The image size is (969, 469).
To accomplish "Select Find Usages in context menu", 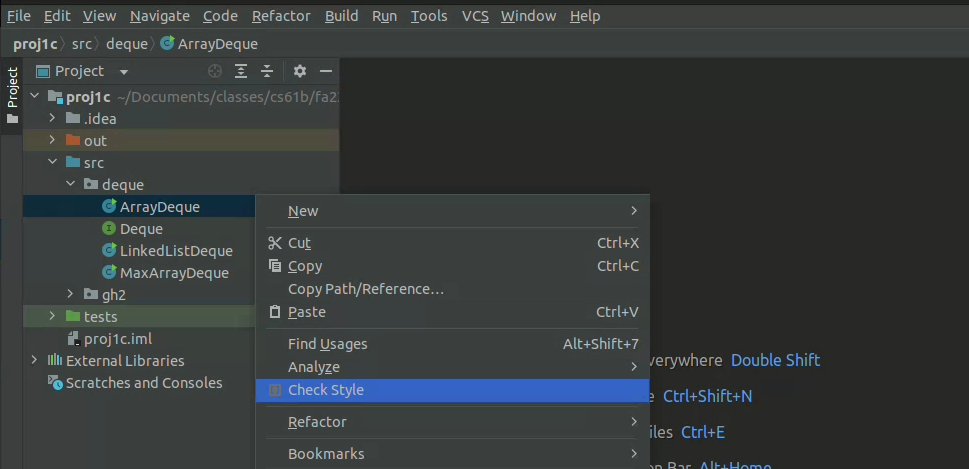I will [x=452, y=344].
